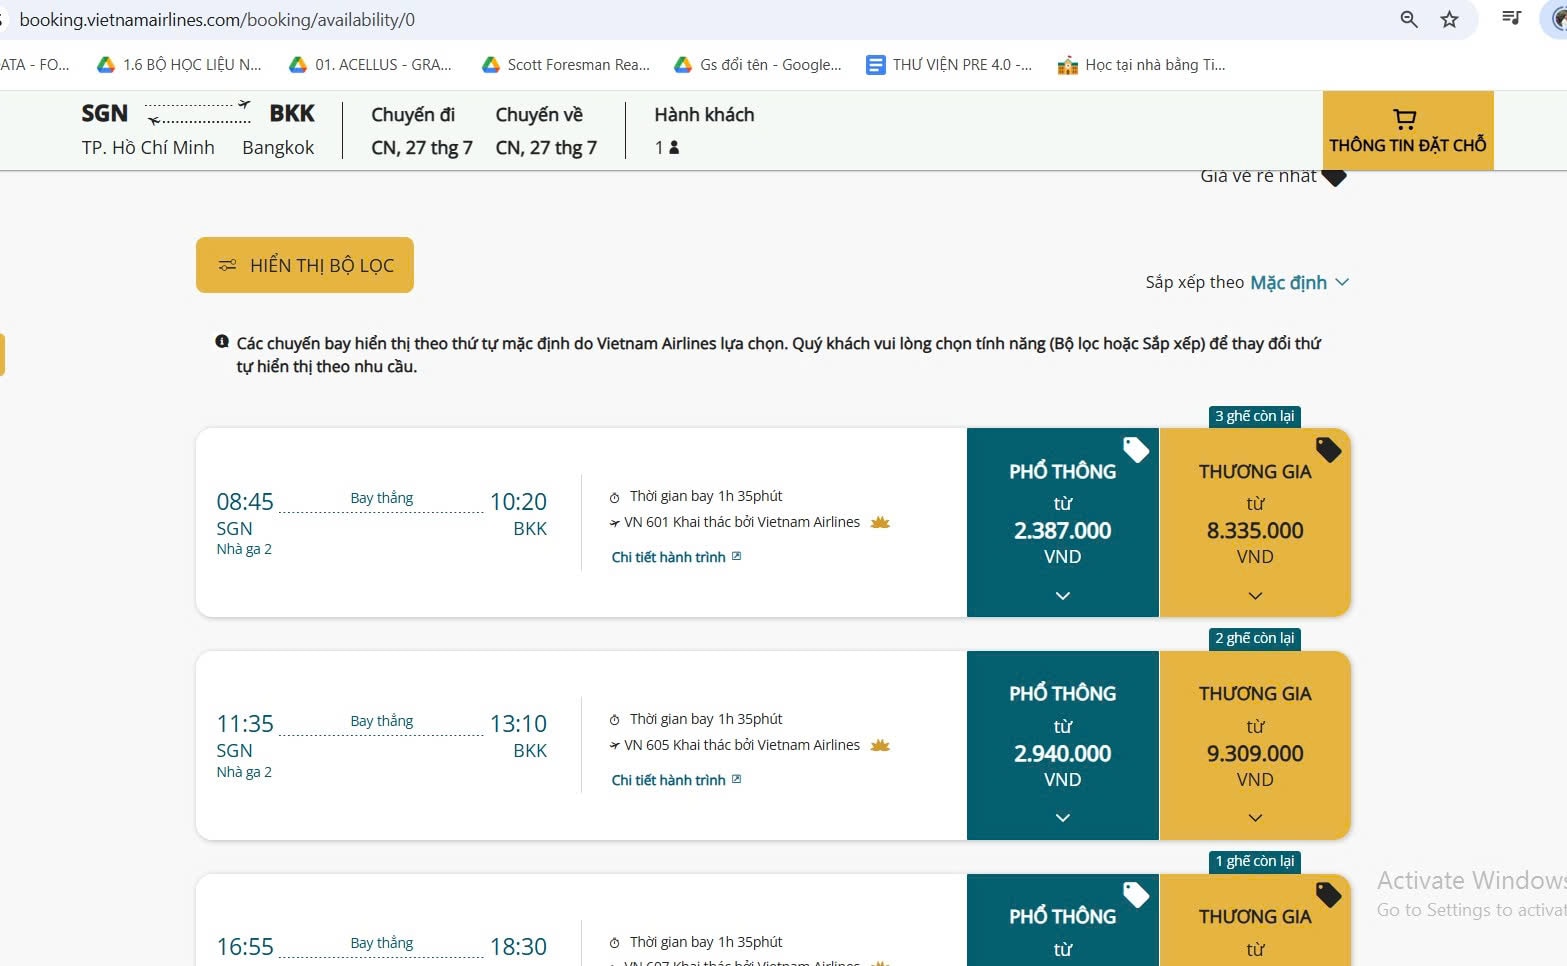
Task: Click Thời gian bay text of 16:55 flight
Action: coord(706,942)
